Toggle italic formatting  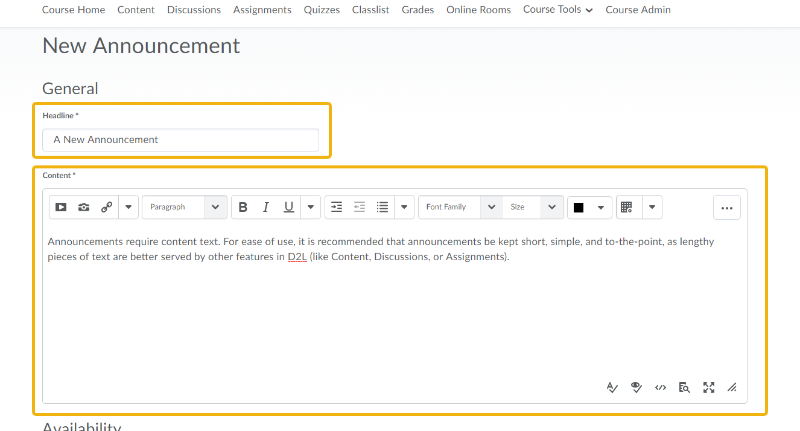(266, 207)
